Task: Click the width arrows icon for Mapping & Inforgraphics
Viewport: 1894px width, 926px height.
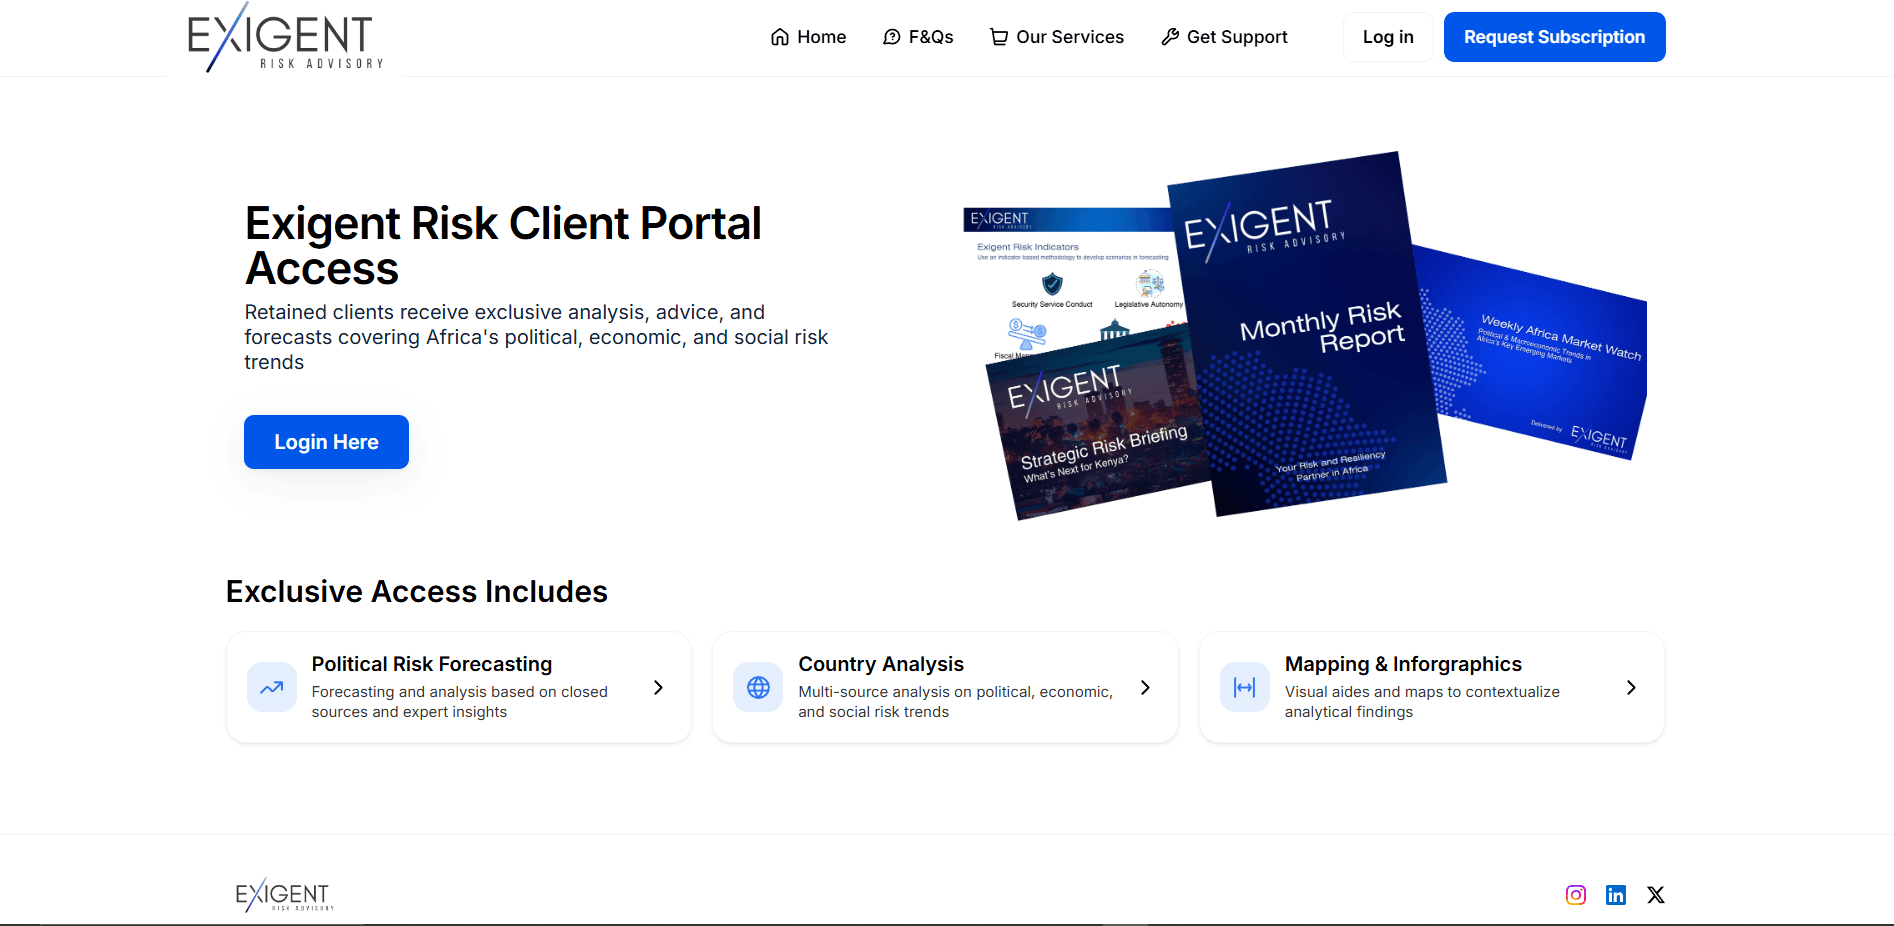Action: [x=1245, y=687]
